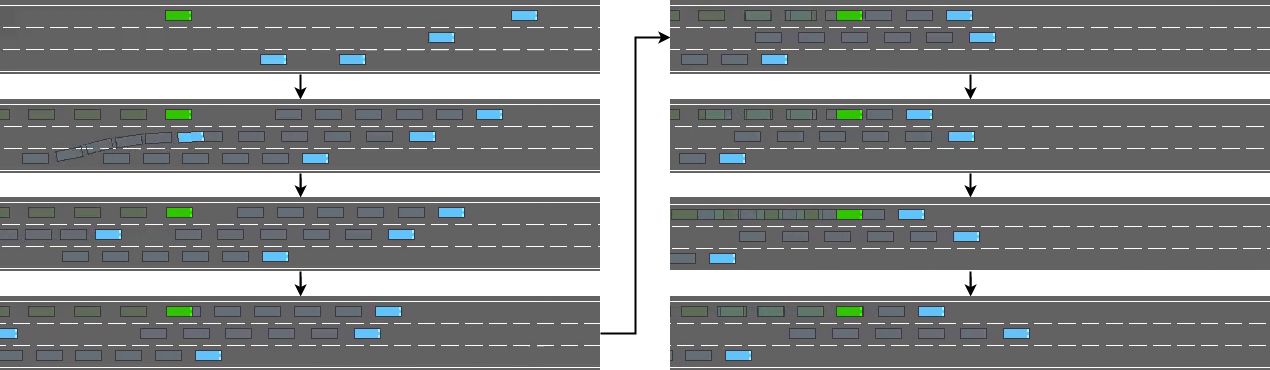Select the leftmost bottom-lane blue car in the top-left frame
The height and width of the screenshot is (370, 1270).
tap(273, 60)
